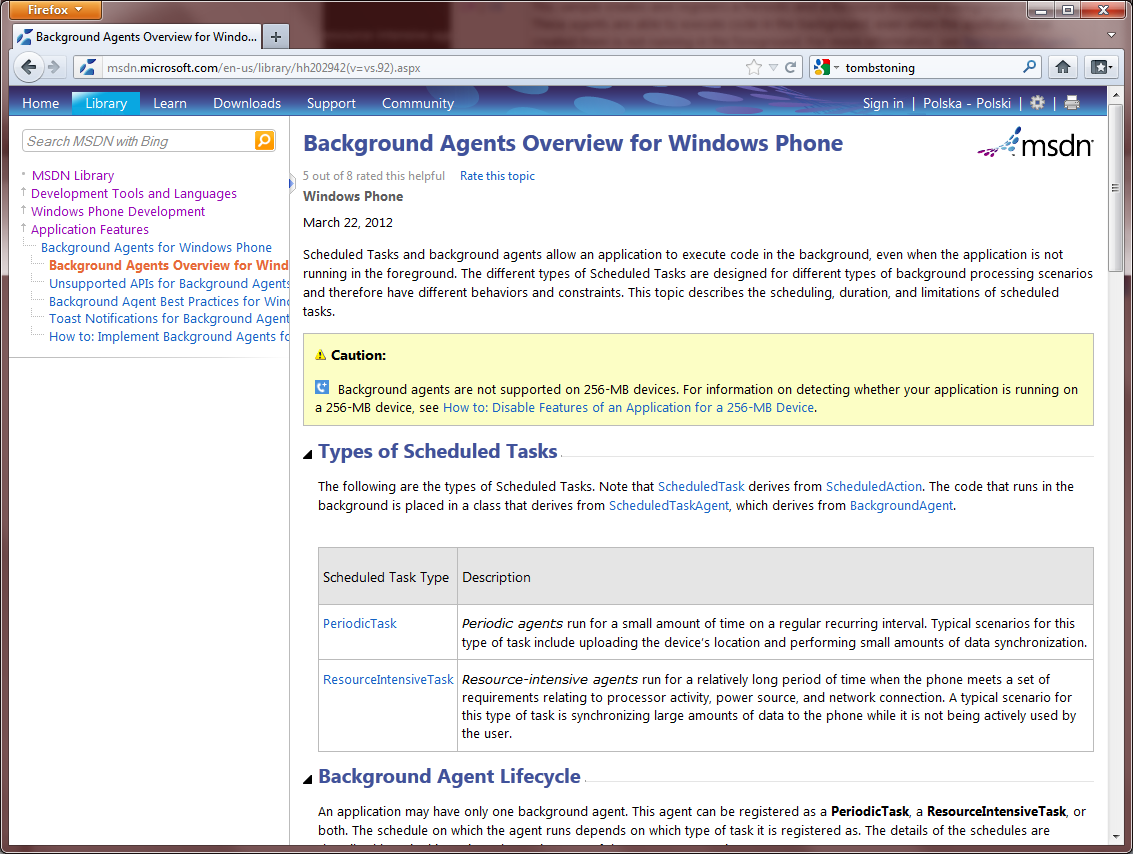Click the page title heading
The height and width of the screenshot is (854, 1133).
tap(572, 143)
